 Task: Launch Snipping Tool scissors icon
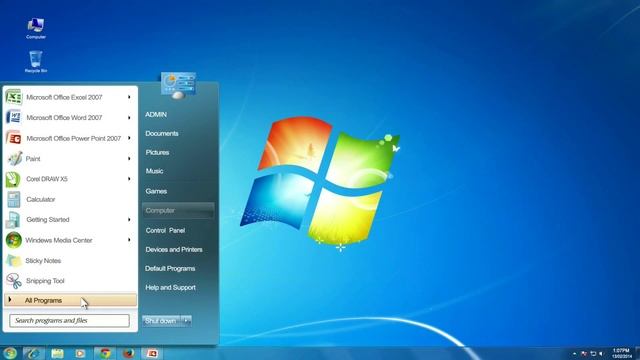tap(13, 281)
